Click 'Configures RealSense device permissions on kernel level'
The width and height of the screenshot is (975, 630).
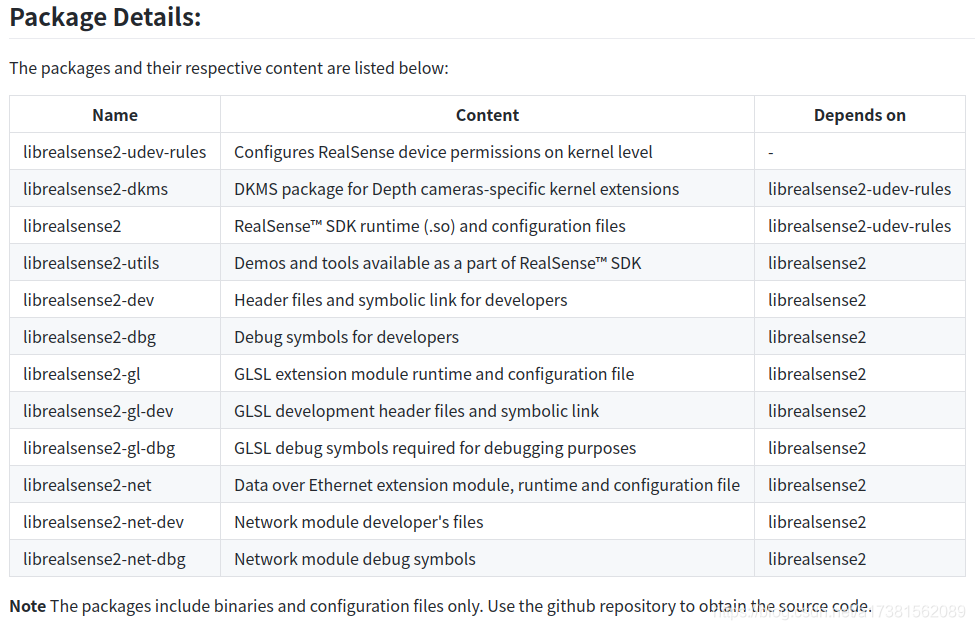click(x=443, y=152)
